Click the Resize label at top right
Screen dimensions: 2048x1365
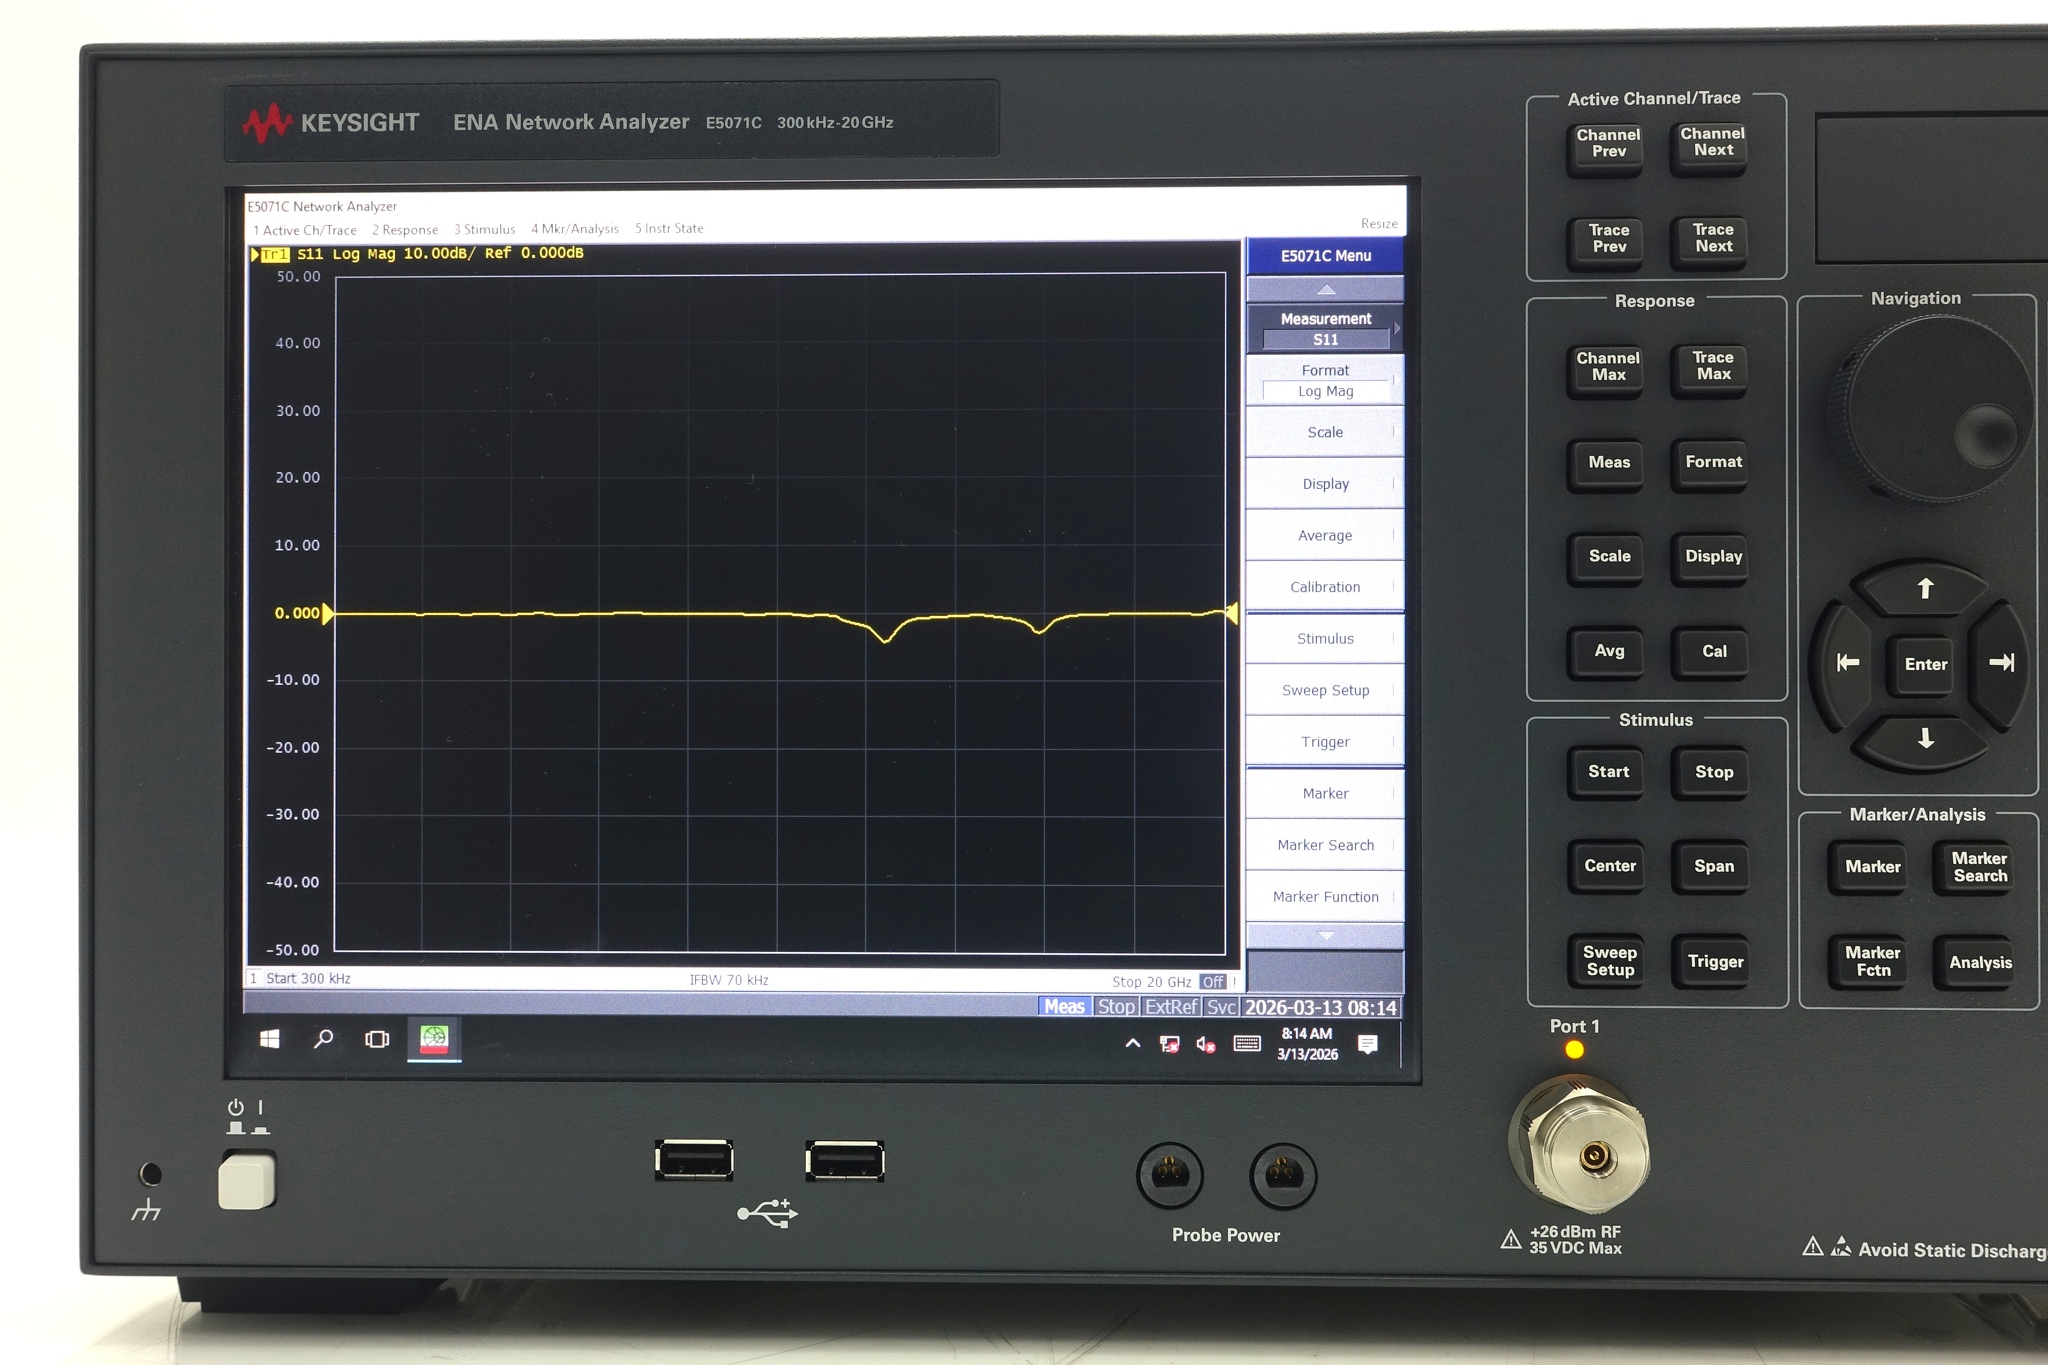pyautogui.click(x=1379, y=223)
